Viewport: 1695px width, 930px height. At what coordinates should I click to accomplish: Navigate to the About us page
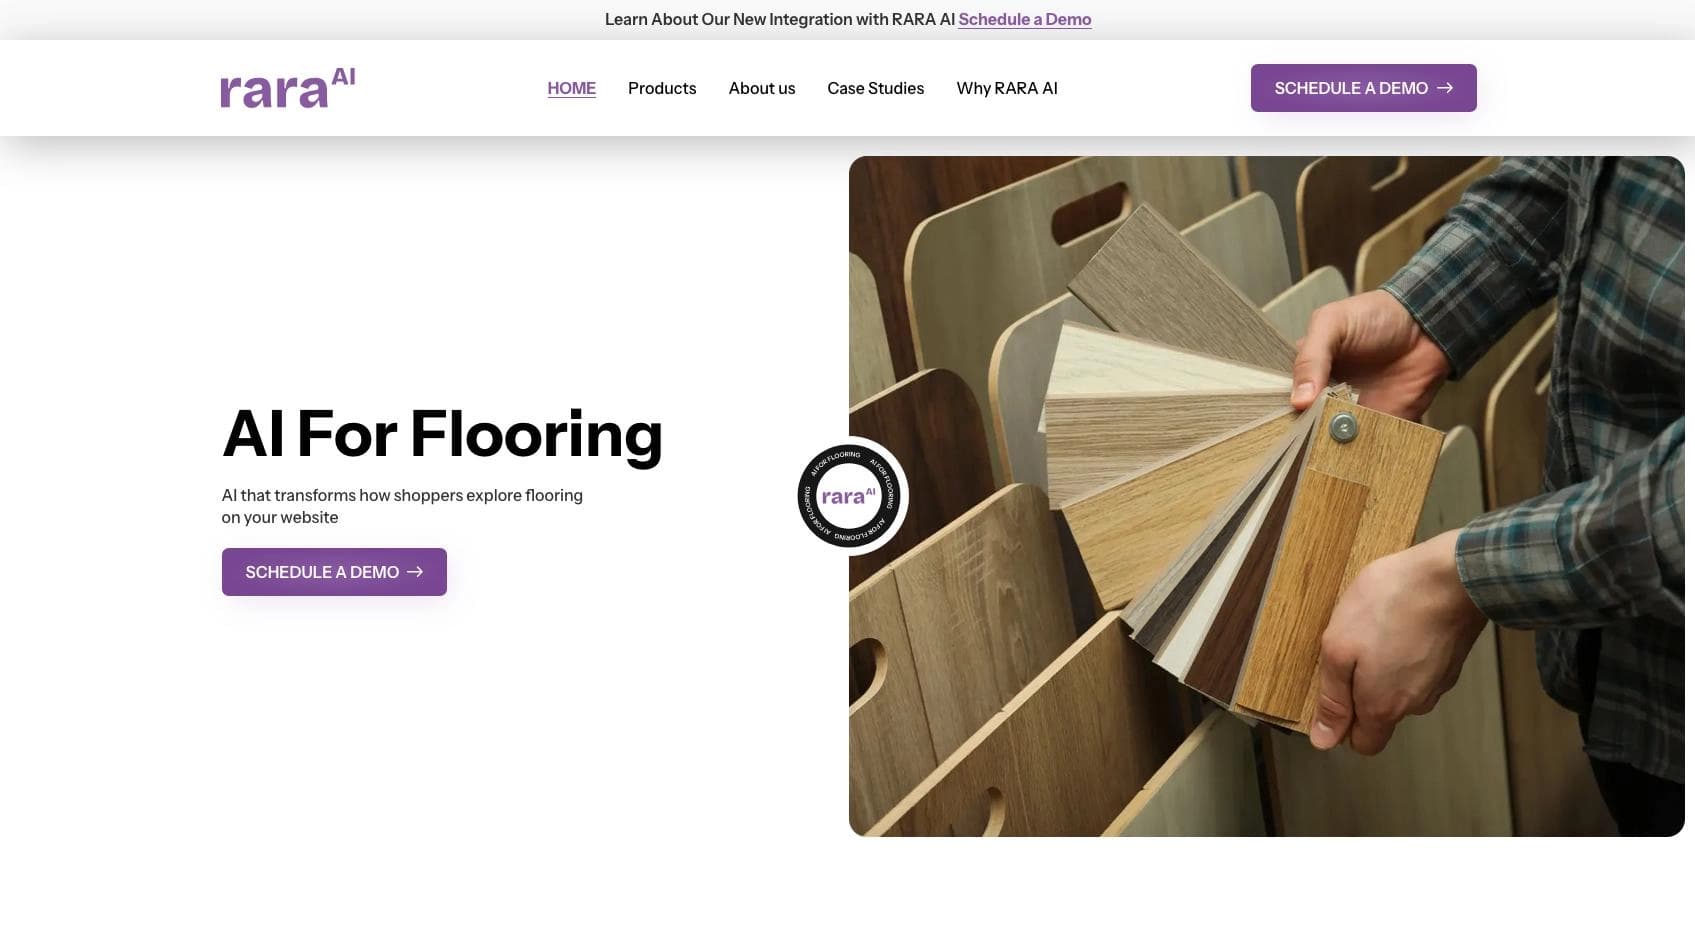761,88
